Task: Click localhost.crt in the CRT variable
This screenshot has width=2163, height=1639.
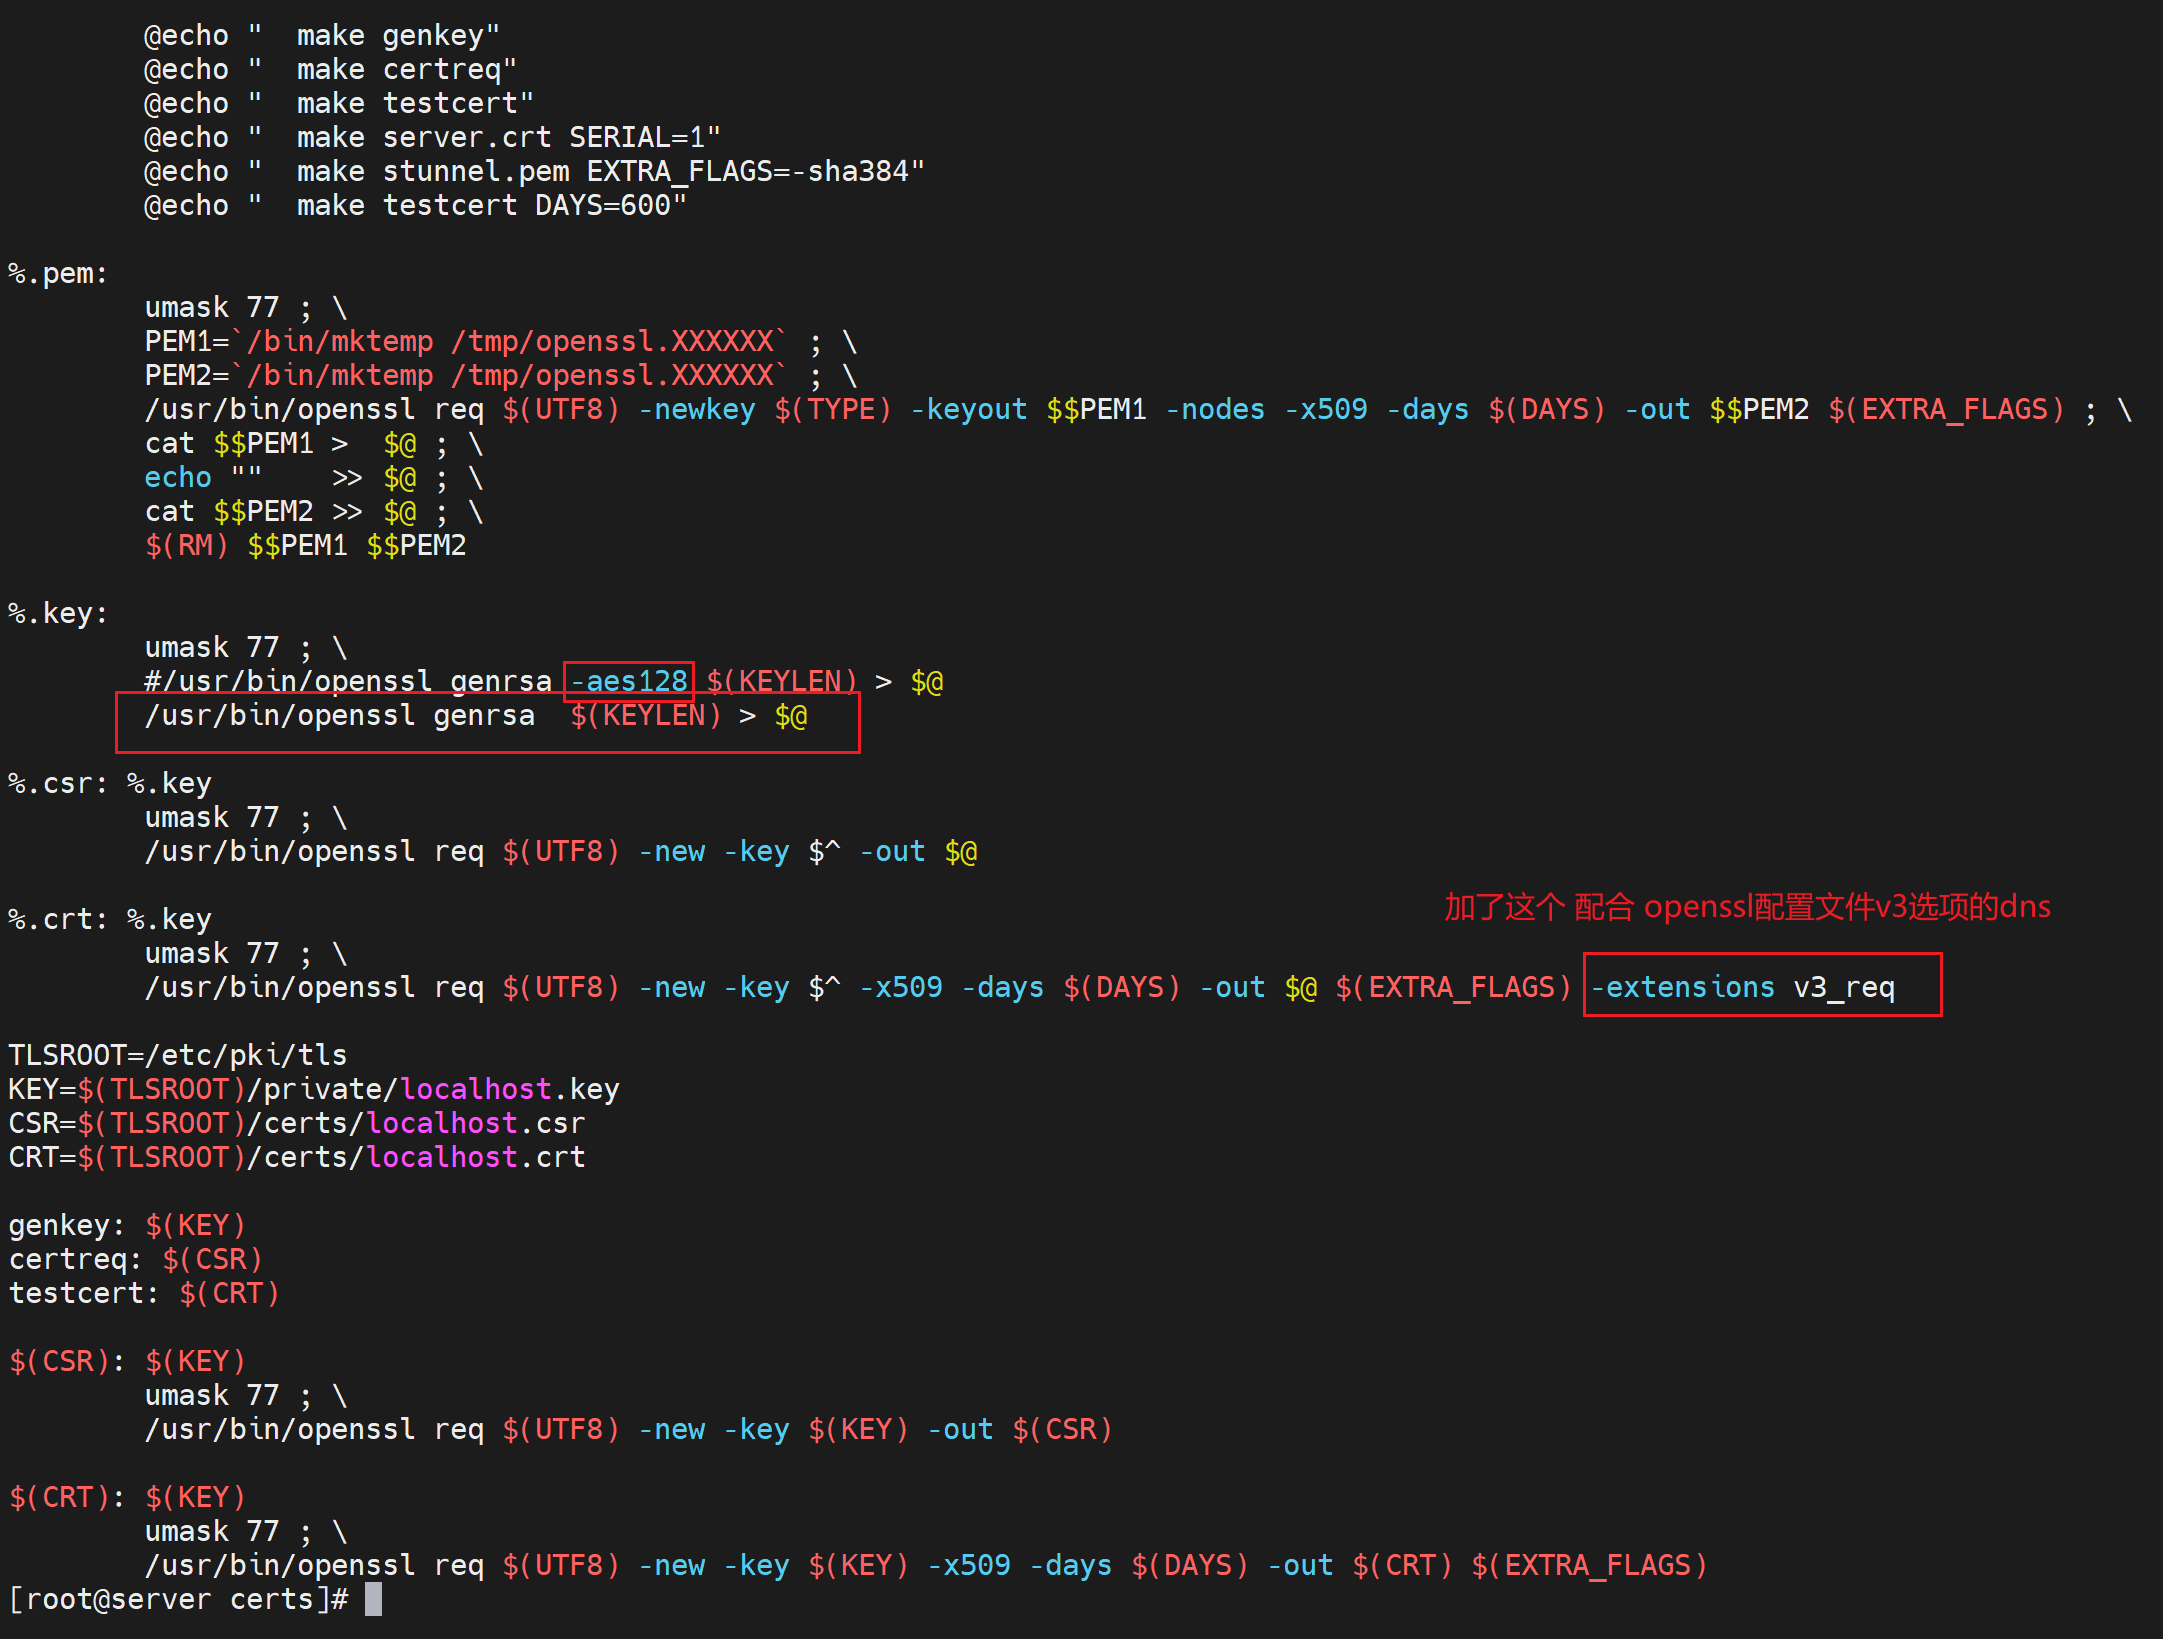Action: tap(476, 1158)
